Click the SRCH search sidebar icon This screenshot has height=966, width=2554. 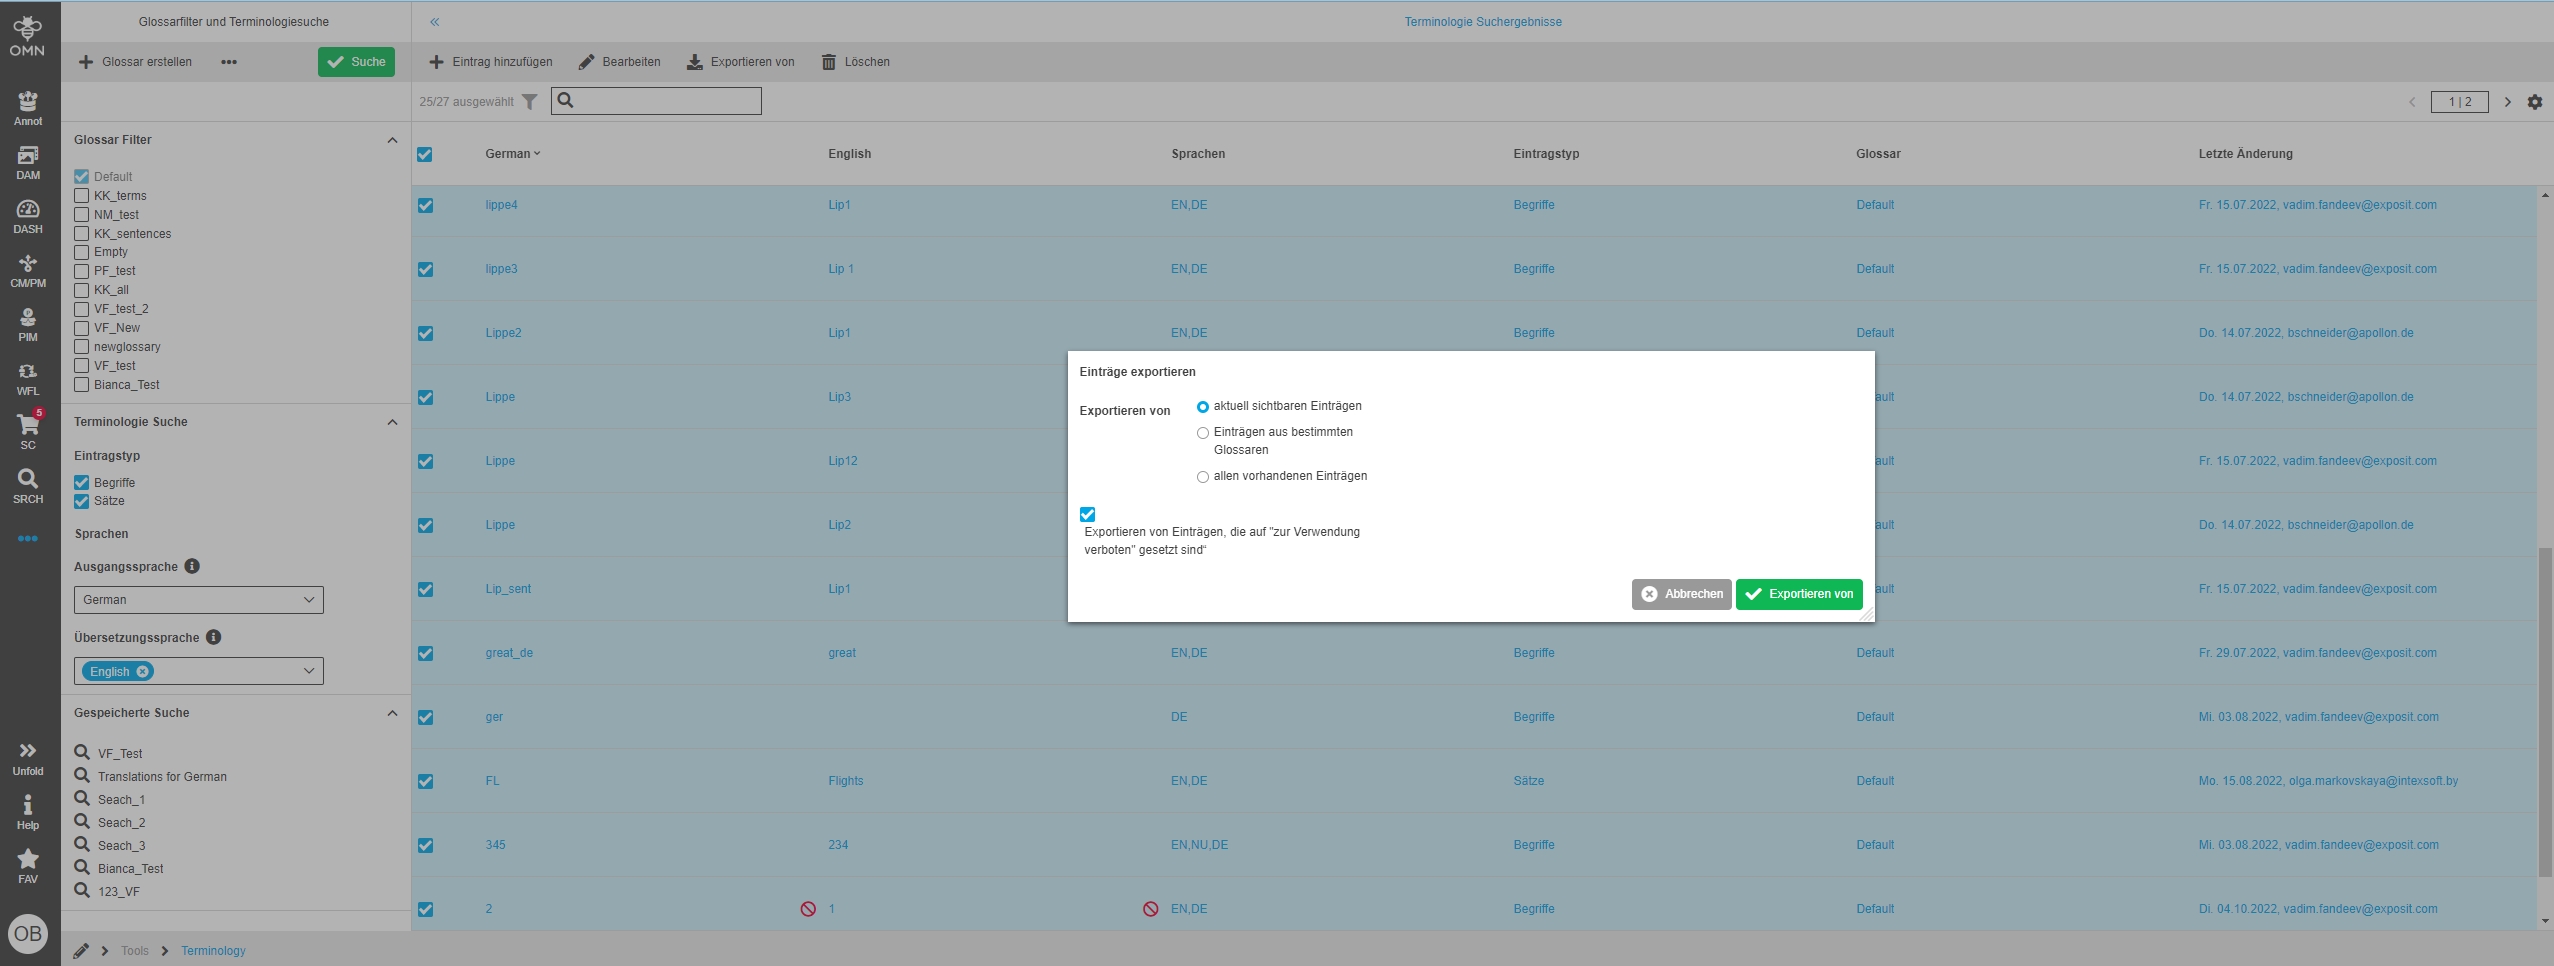tap(28, 485)
